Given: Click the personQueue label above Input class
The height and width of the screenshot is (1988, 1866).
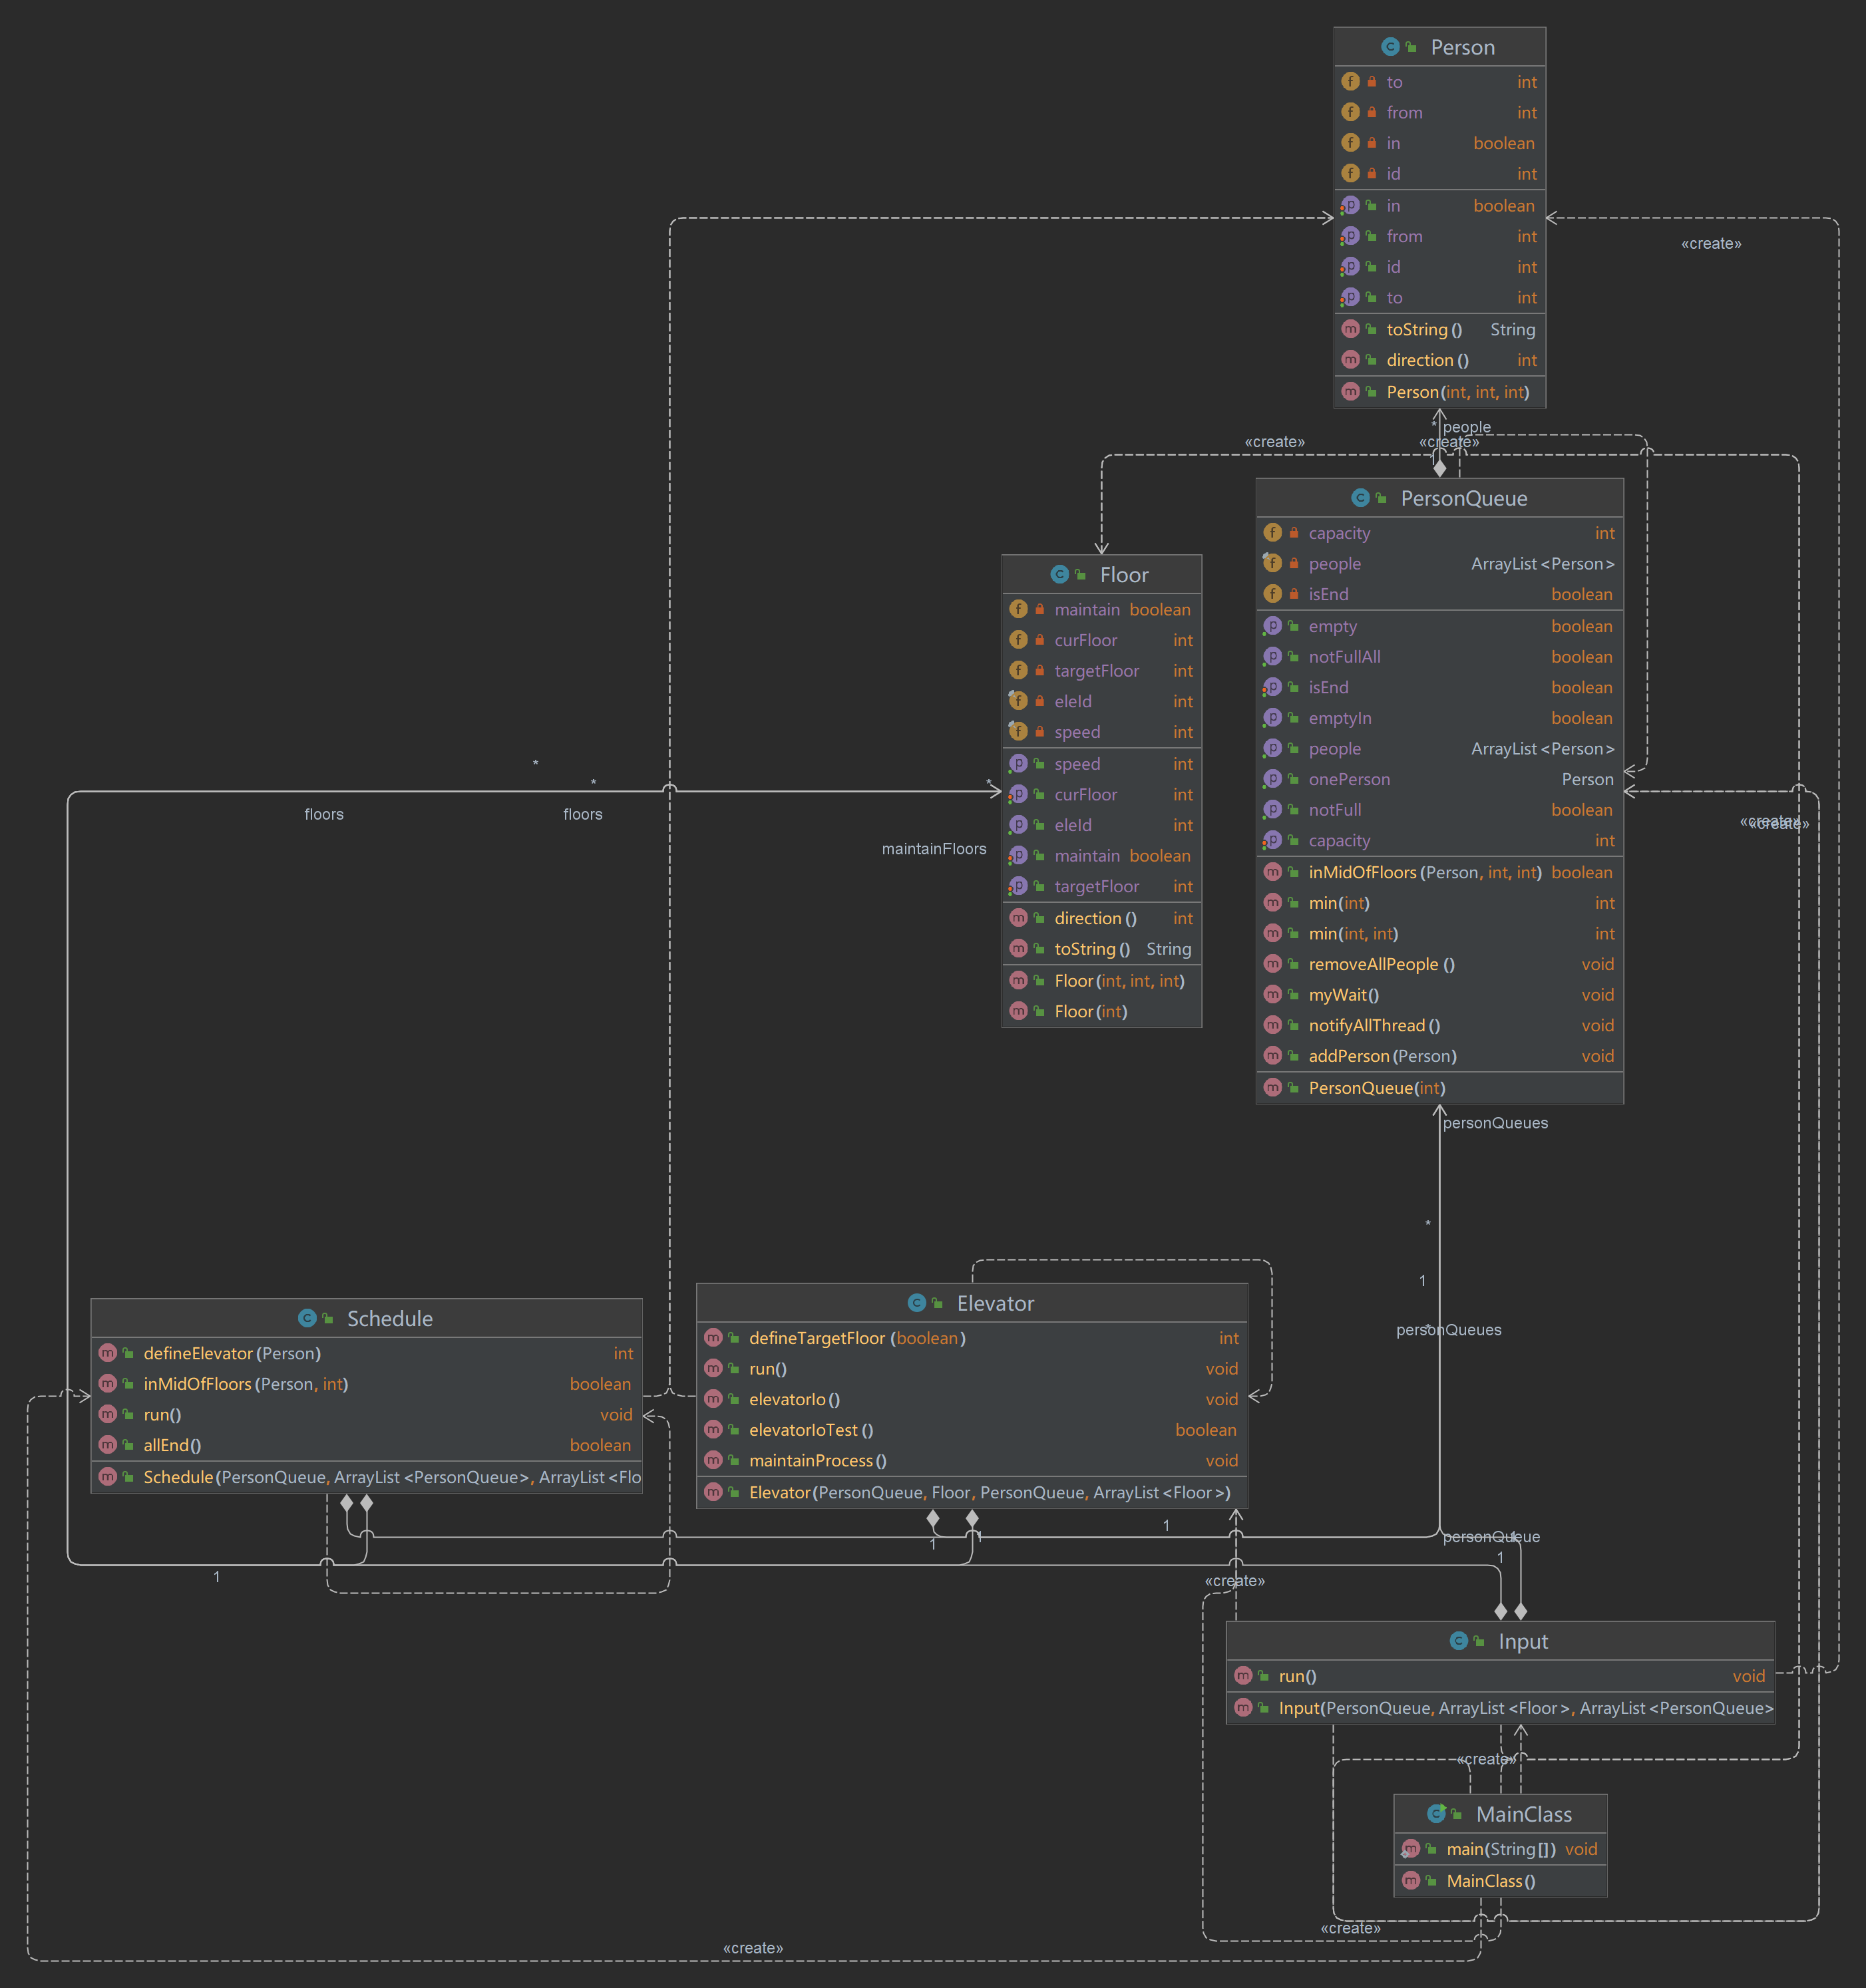Looking at the screenshot, I should 1491,1537.
